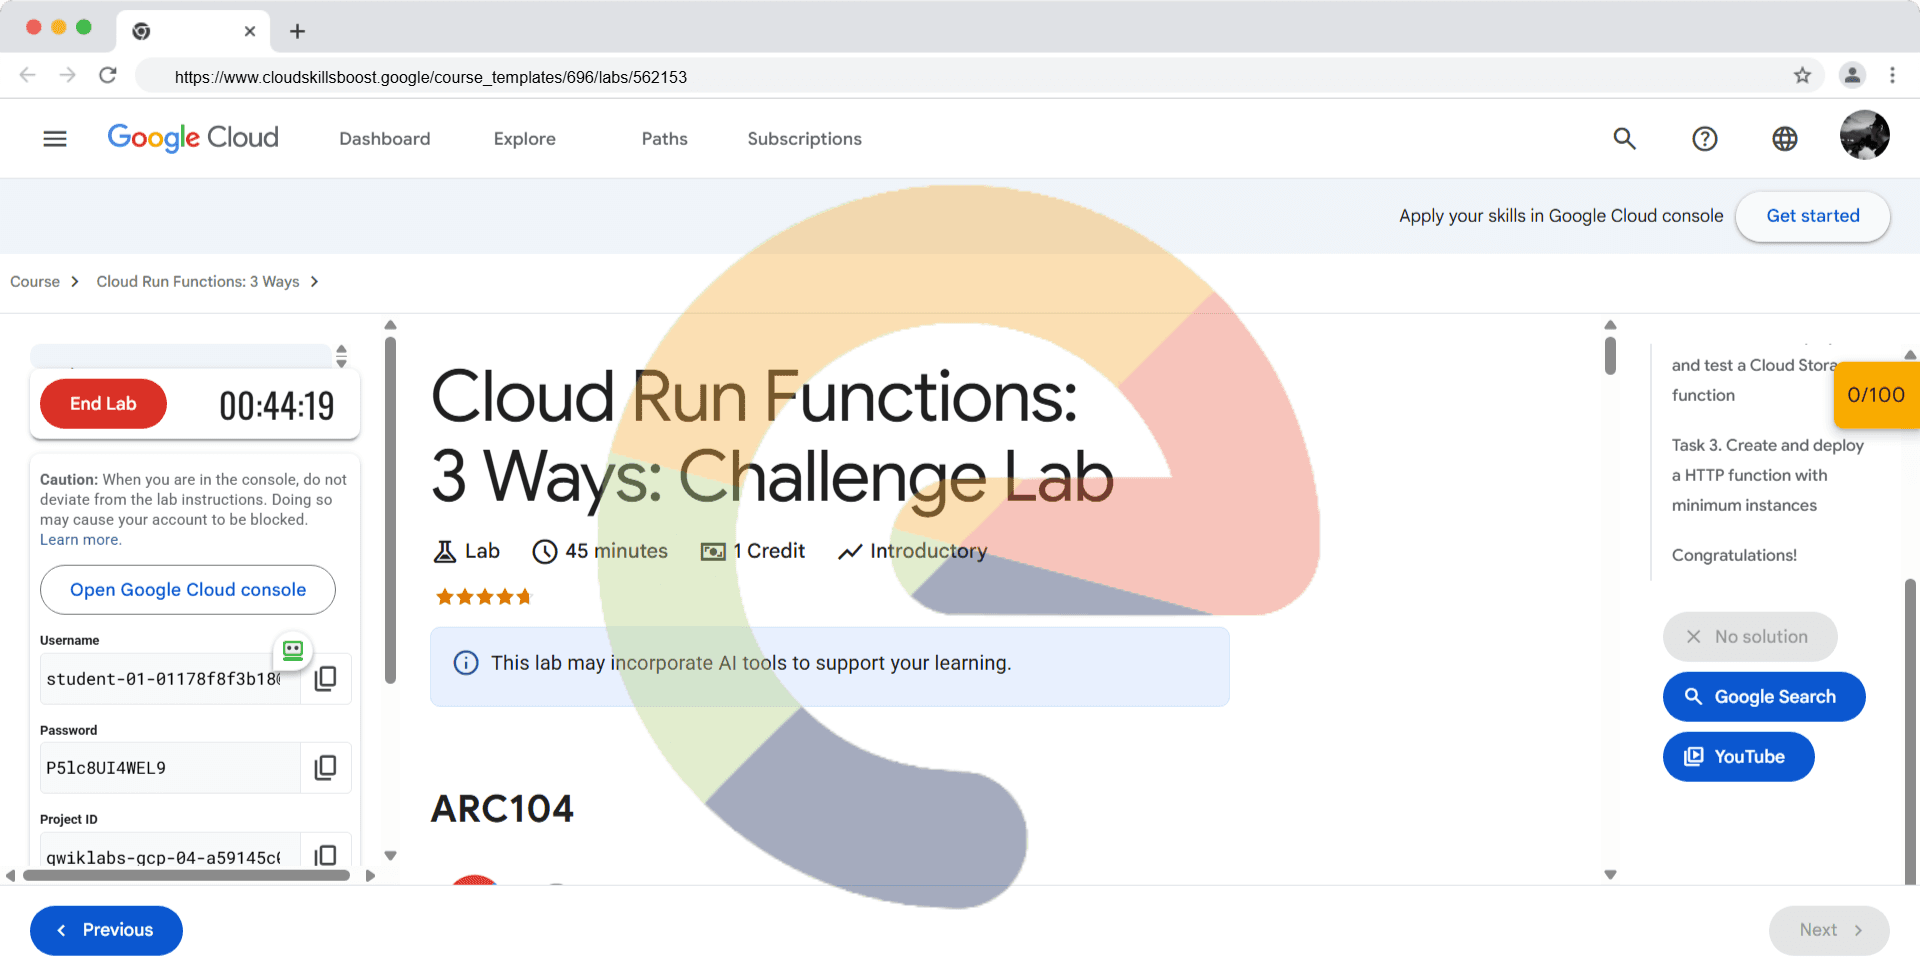Click the Learn more link
Viewport: 1920px width, 975px height.
80,540
